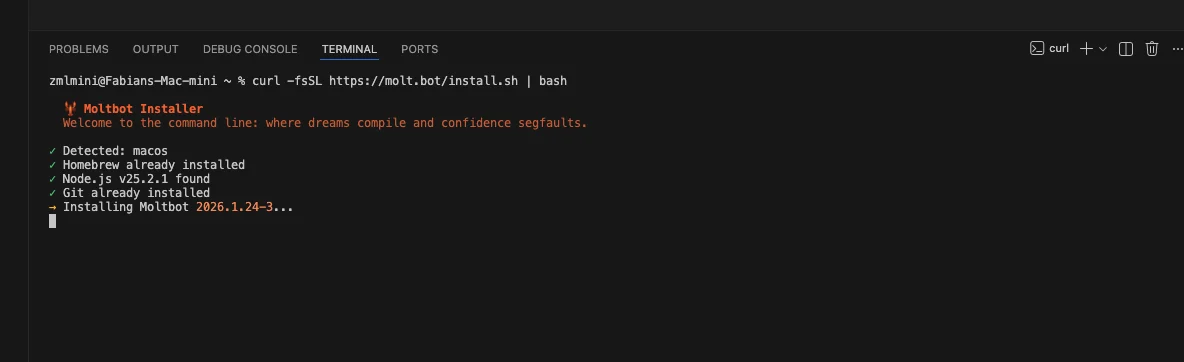Viewport: 1184px width, 362px height.
Task: Click the lobster emoji before Moltbot Installer
Action: tap(70, 109)
